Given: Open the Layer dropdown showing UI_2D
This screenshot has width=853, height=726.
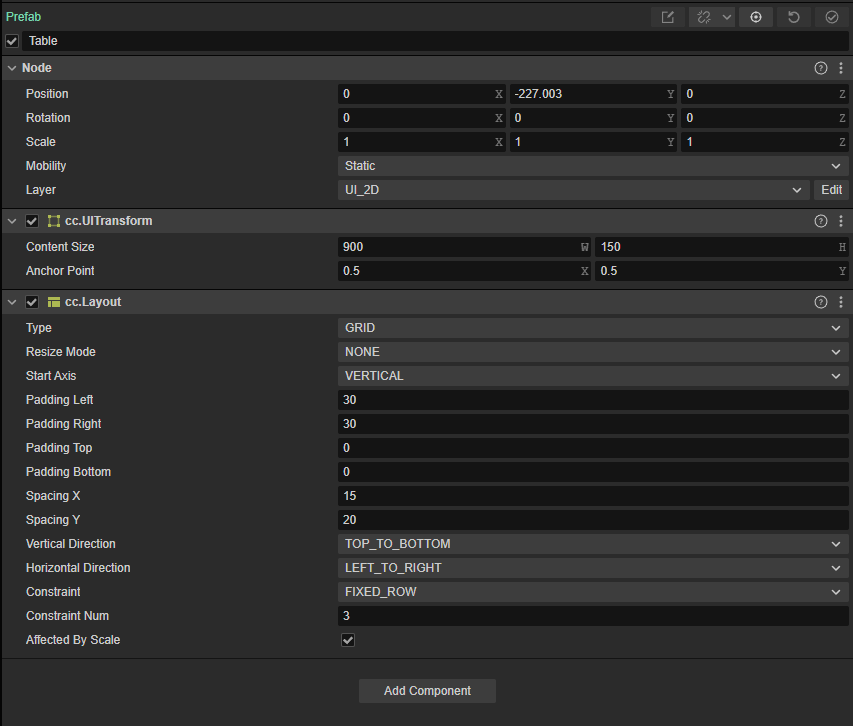Looking at the screenshot, I should (574, 190).
